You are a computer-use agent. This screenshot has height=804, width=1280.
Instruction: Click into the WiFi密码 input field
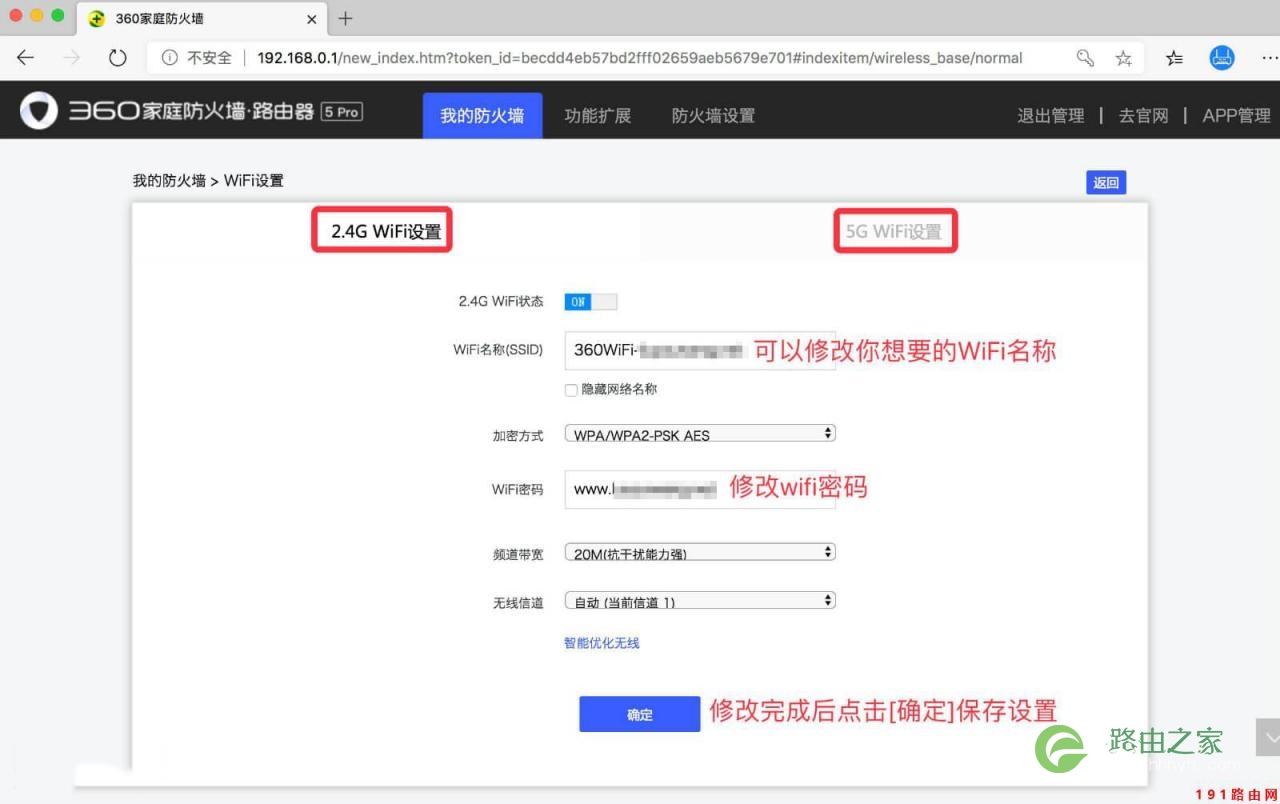coord(700,489)
